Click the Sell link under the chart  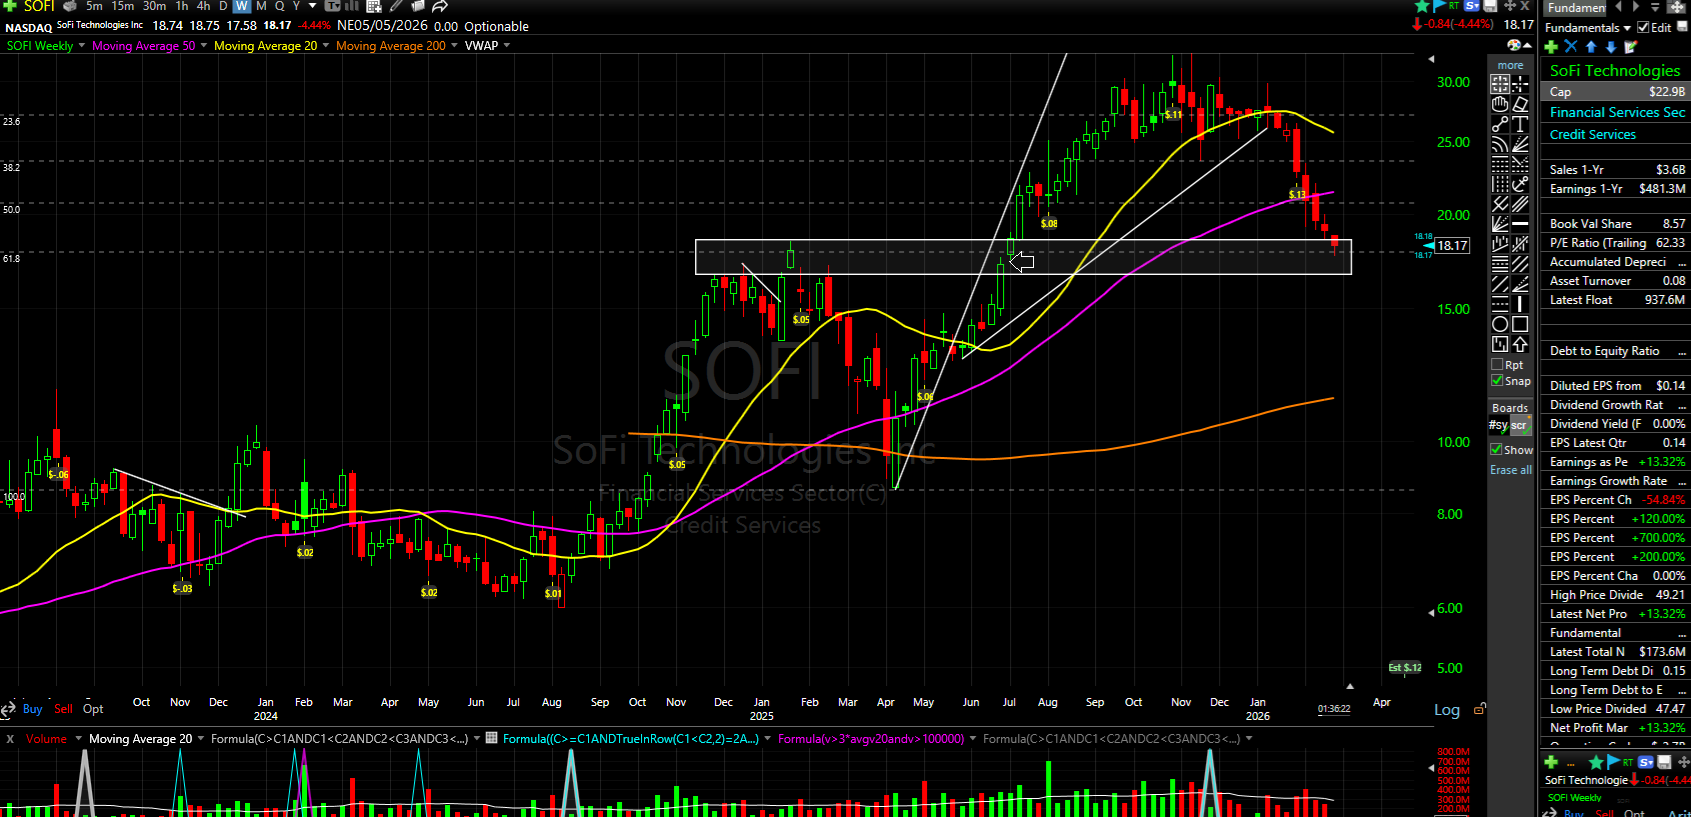(63, 709)
